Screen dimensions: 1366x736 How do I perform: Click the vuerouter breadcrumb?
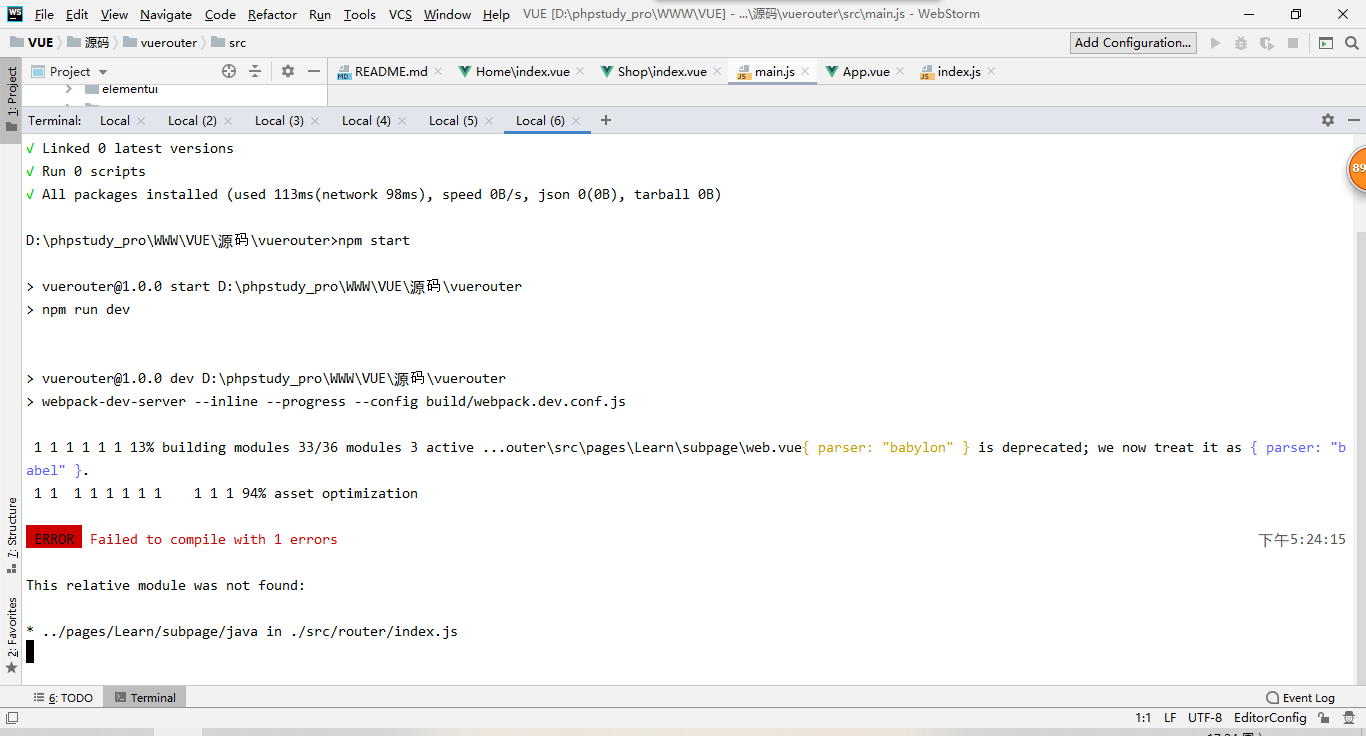coord(160,43)
